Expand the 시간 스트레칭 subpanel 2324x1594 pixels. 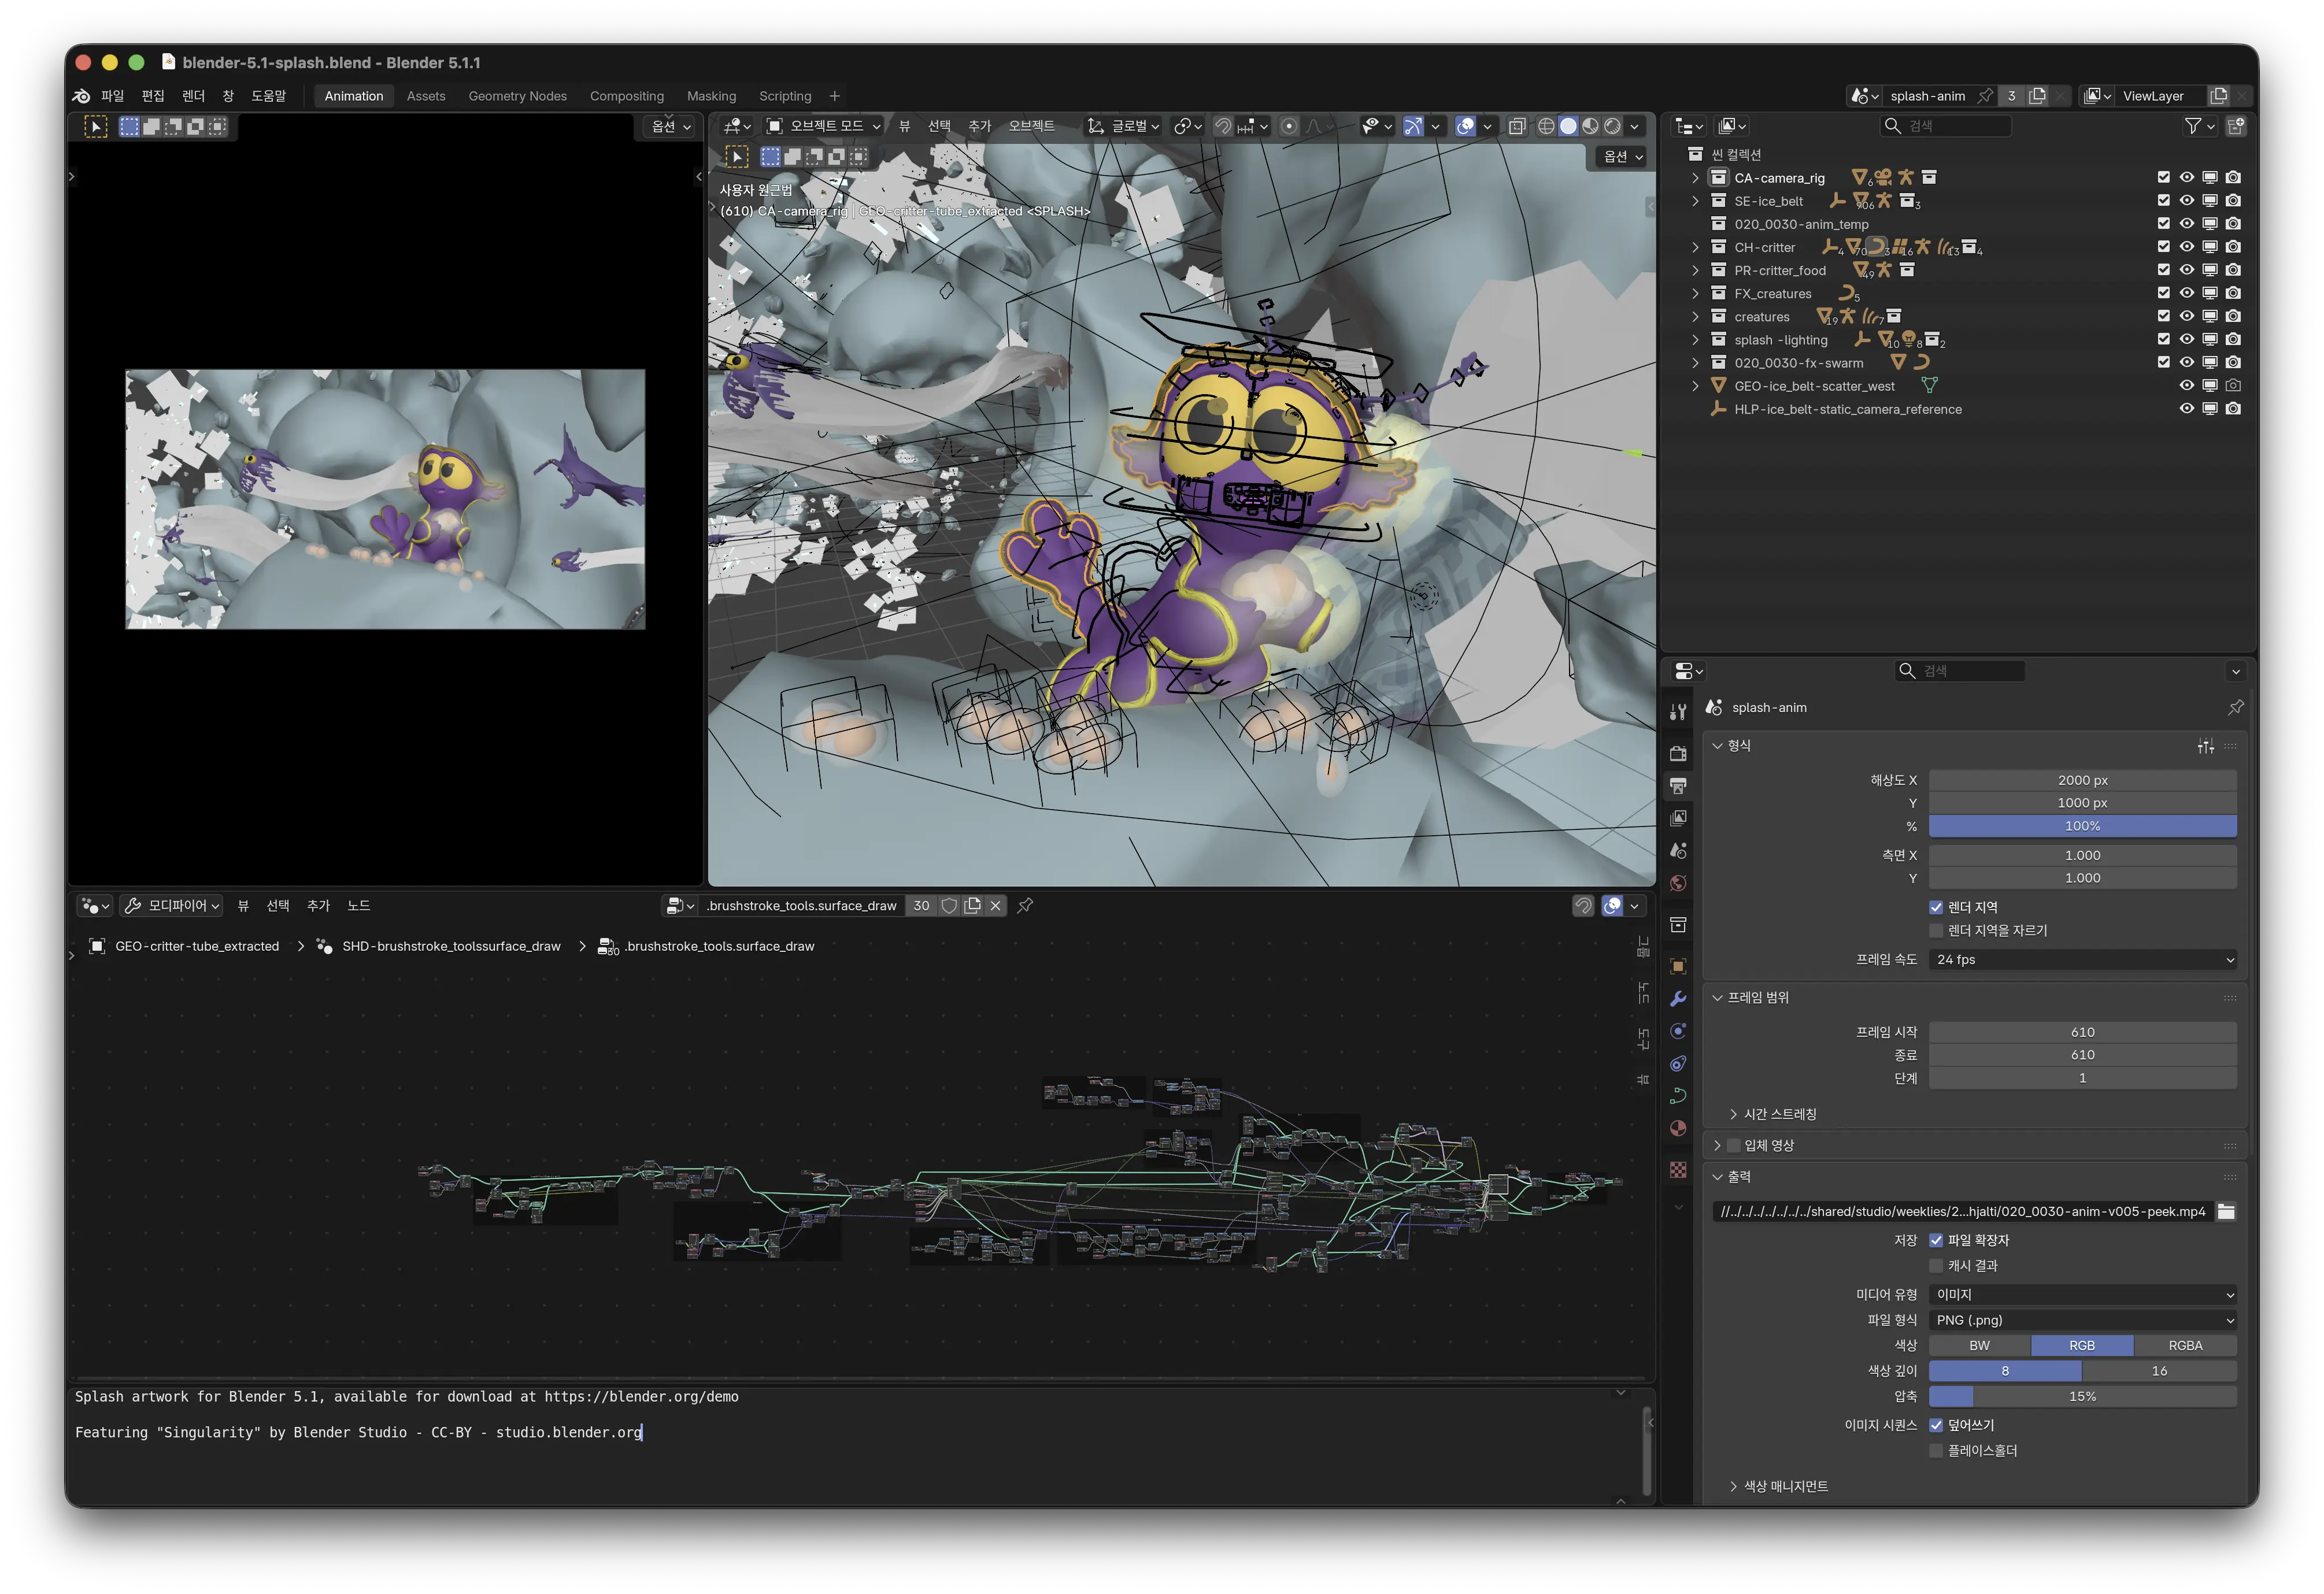[x=1733, y=1114]
